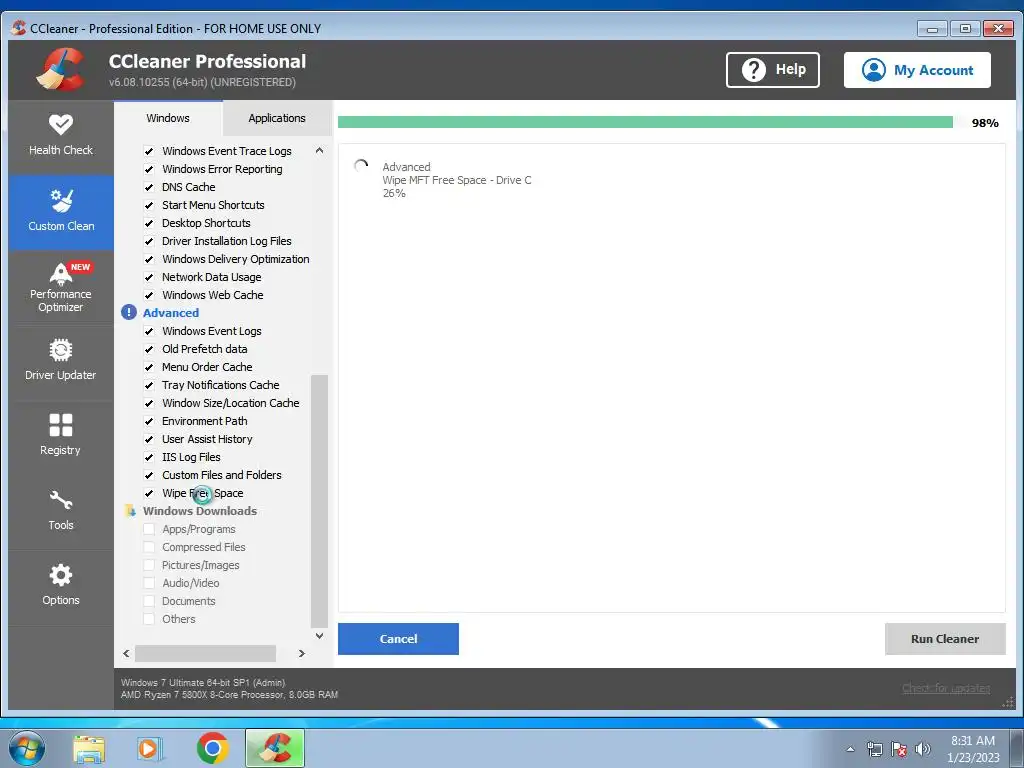This screenshot has height=768, width=1024.
Task: Click the CCleaner taskbar button
Action: click(x=274, y=748)
